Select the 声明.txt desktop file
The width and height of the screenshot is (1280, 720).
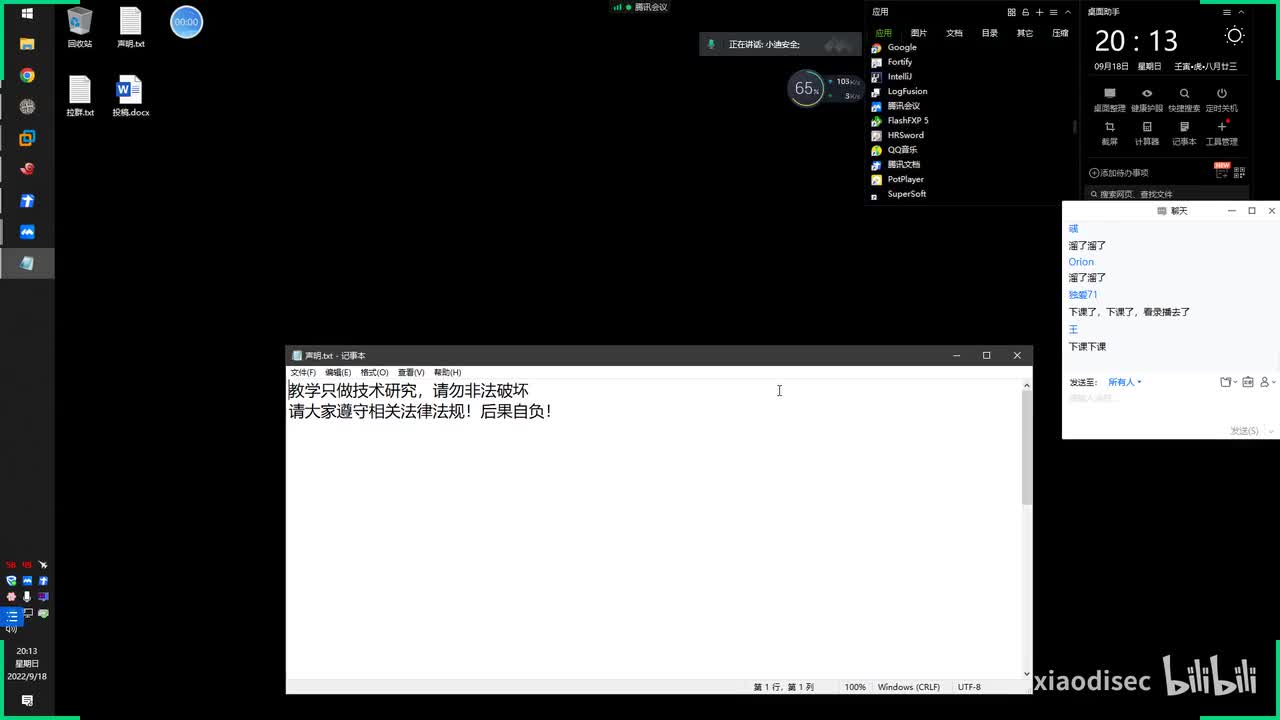click(x=131, y=28)
